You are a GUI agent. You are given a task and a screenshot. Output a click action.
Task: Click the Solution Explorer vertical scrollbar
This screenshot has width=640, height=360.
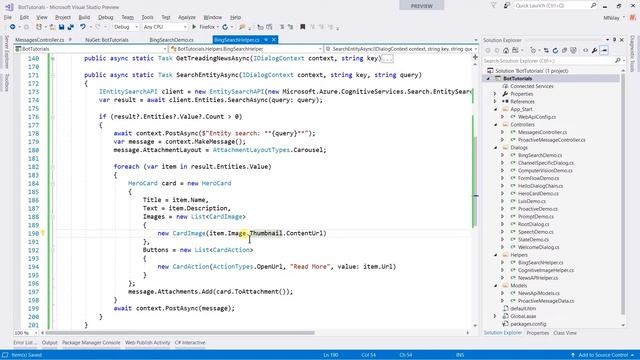pos(623,196)
